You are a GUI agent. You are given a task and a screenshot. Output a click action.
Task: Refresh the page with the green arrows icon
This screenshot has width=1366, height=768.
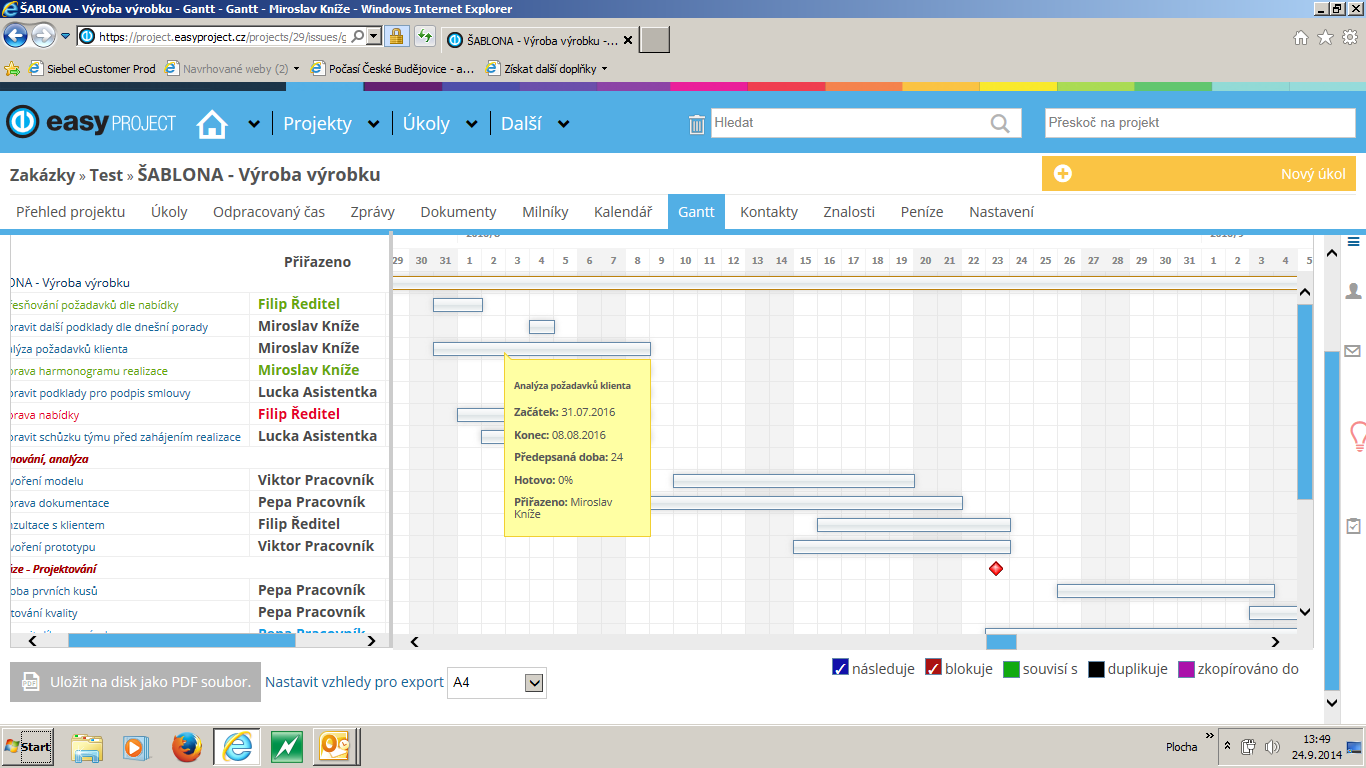(424, 36)
